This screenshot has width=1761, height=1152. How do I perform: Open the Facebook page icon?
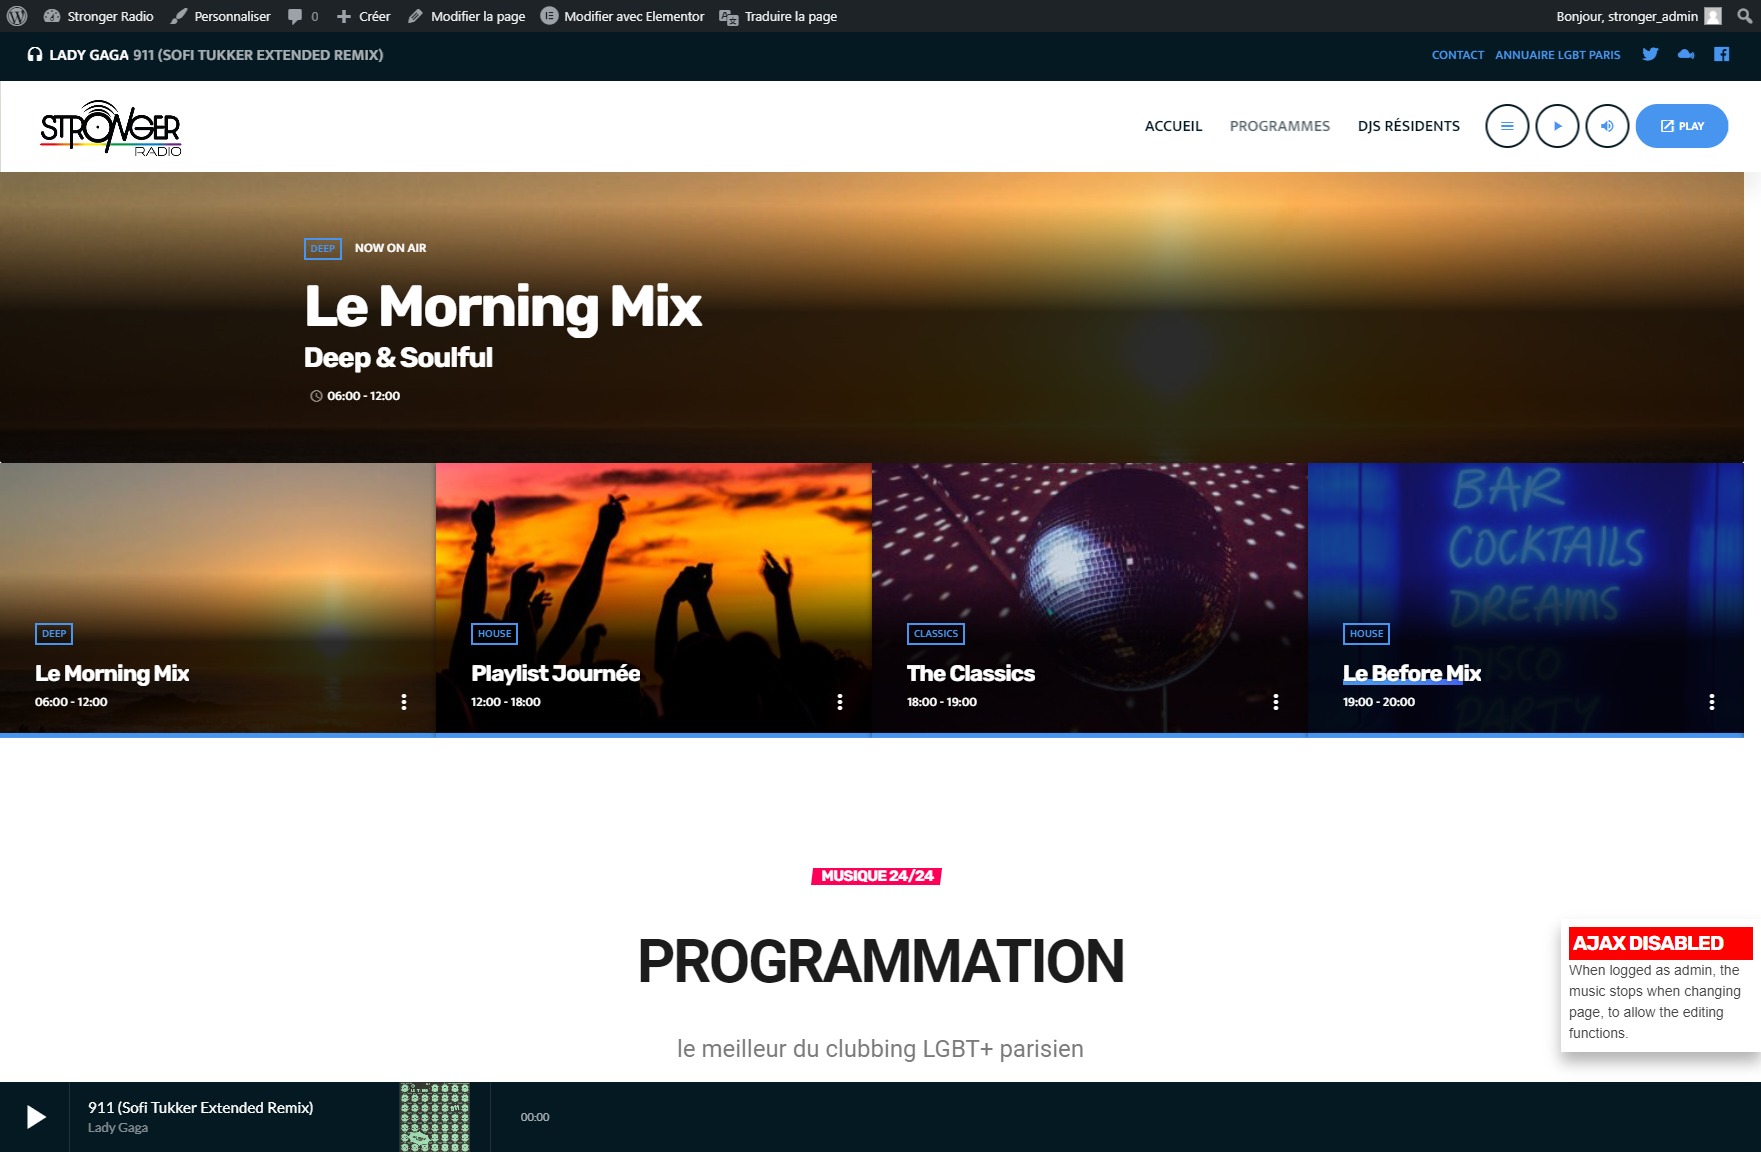coord(1721,54)
